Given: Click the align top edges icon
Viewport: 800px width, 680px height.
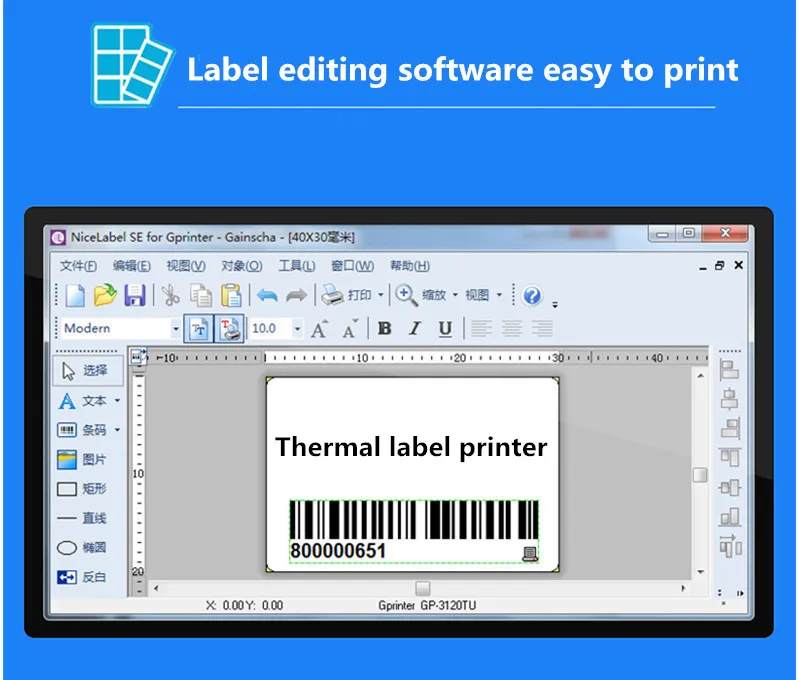Looking at the screenshot, I should [x=730, y=458].
